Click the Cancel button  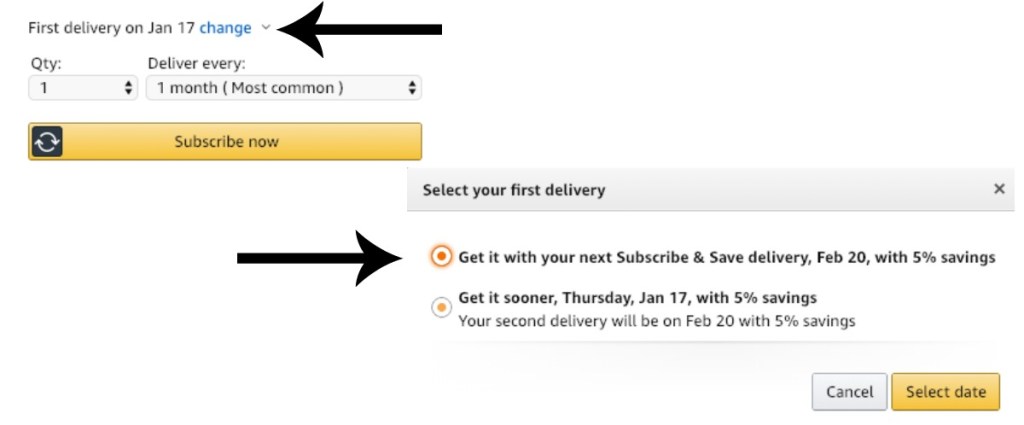coord(849,392)
